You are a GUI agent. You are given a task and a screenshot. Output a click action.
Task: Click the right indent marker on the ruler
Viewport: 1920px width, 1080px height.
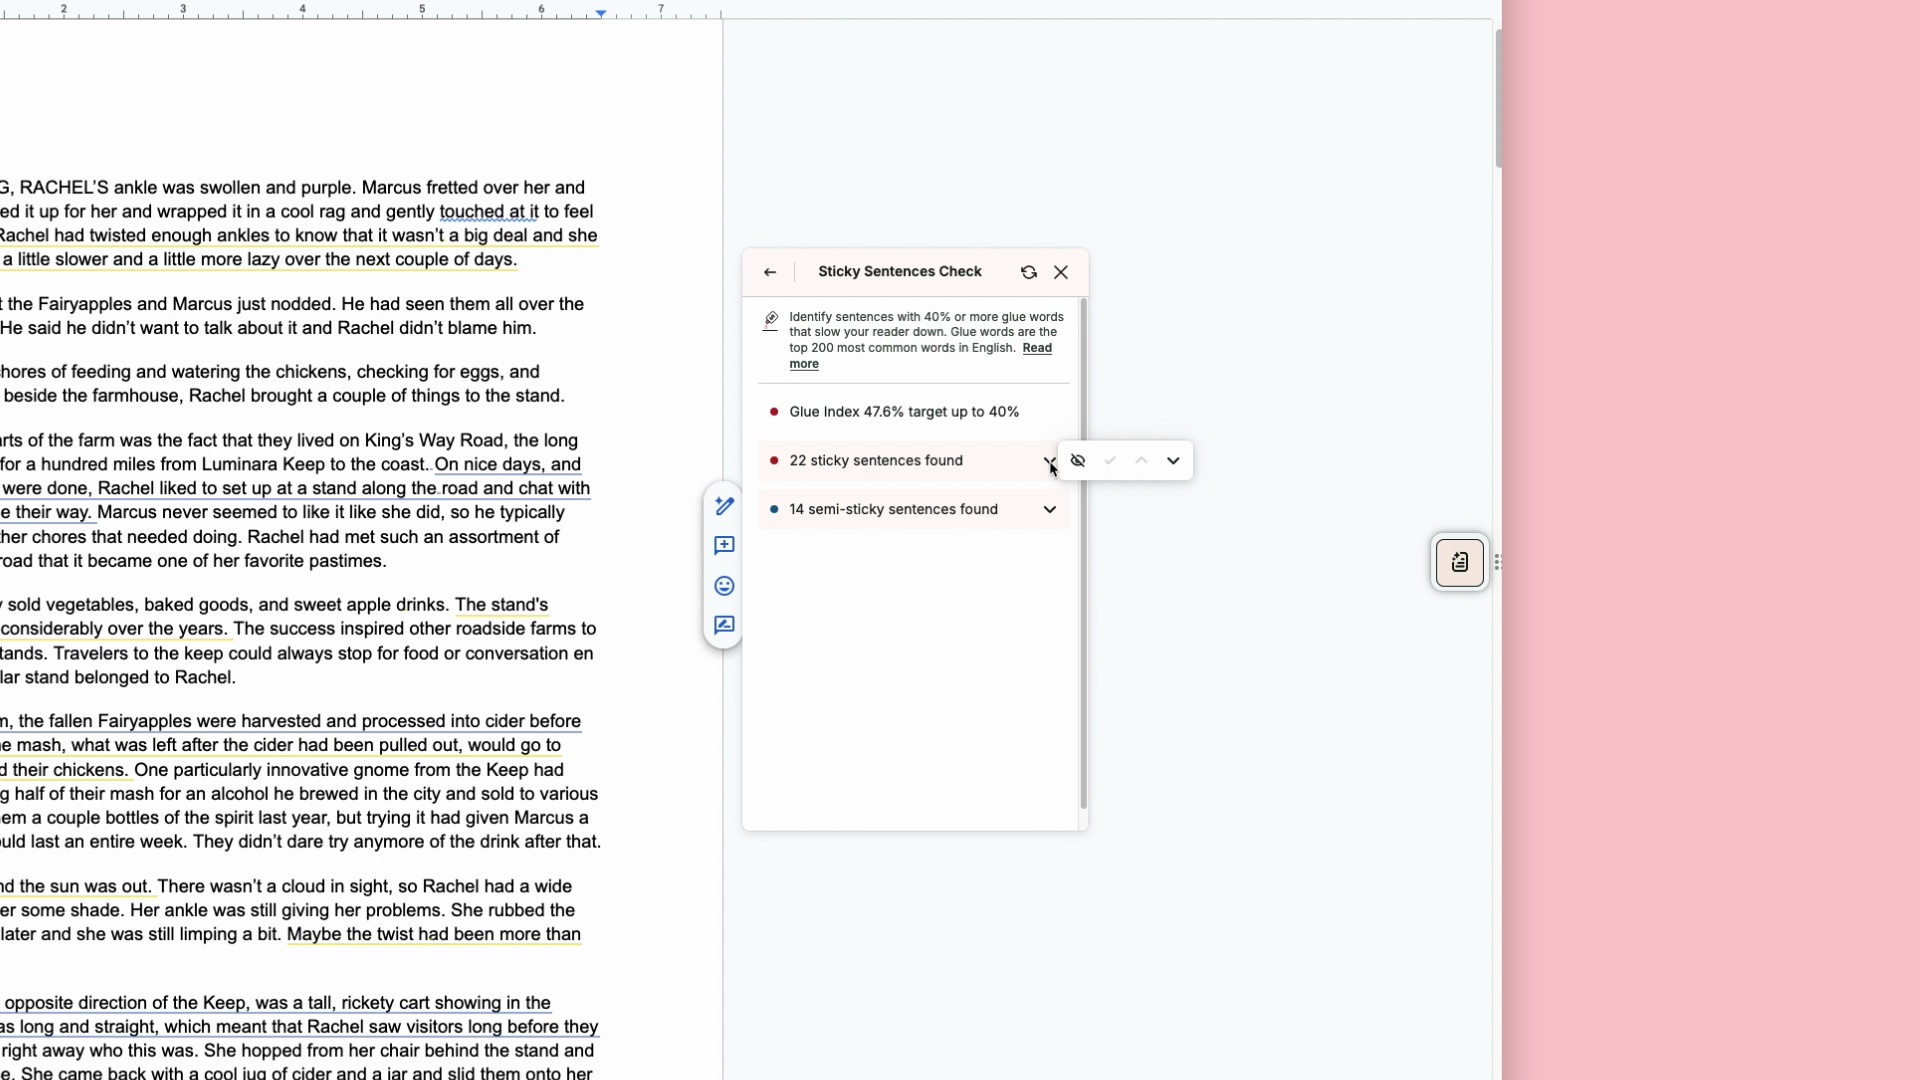601,13
